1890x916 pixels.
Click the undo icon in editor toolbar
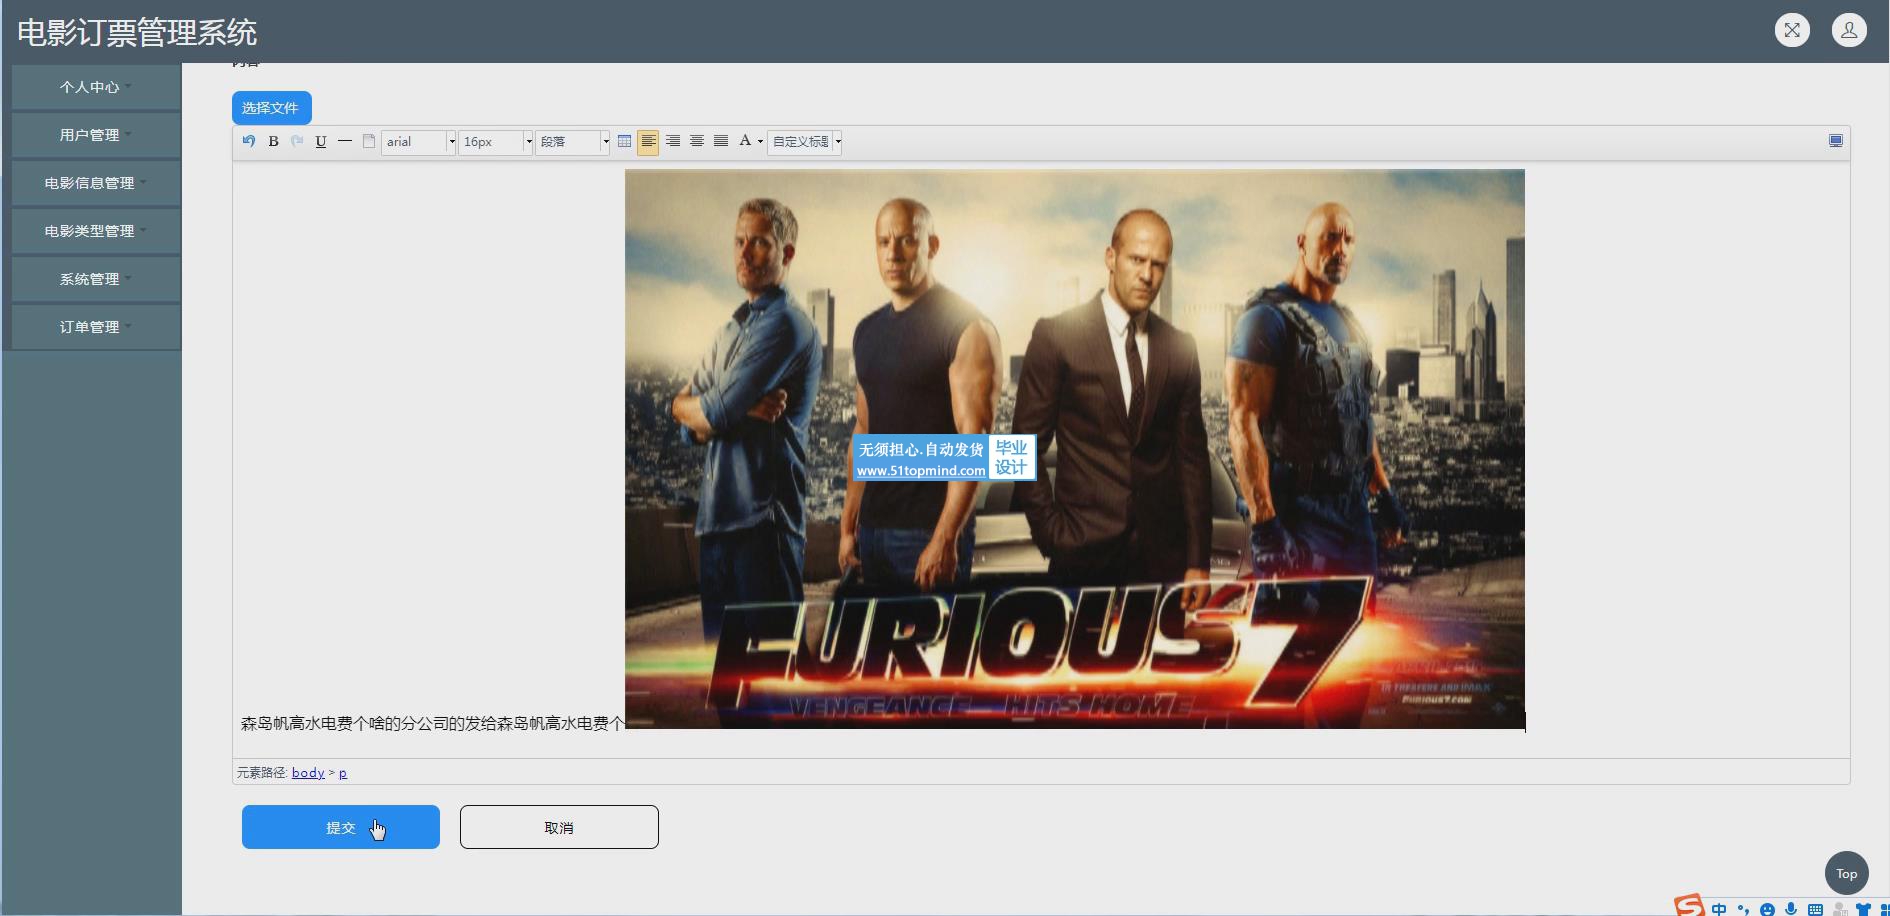[249, 141]
